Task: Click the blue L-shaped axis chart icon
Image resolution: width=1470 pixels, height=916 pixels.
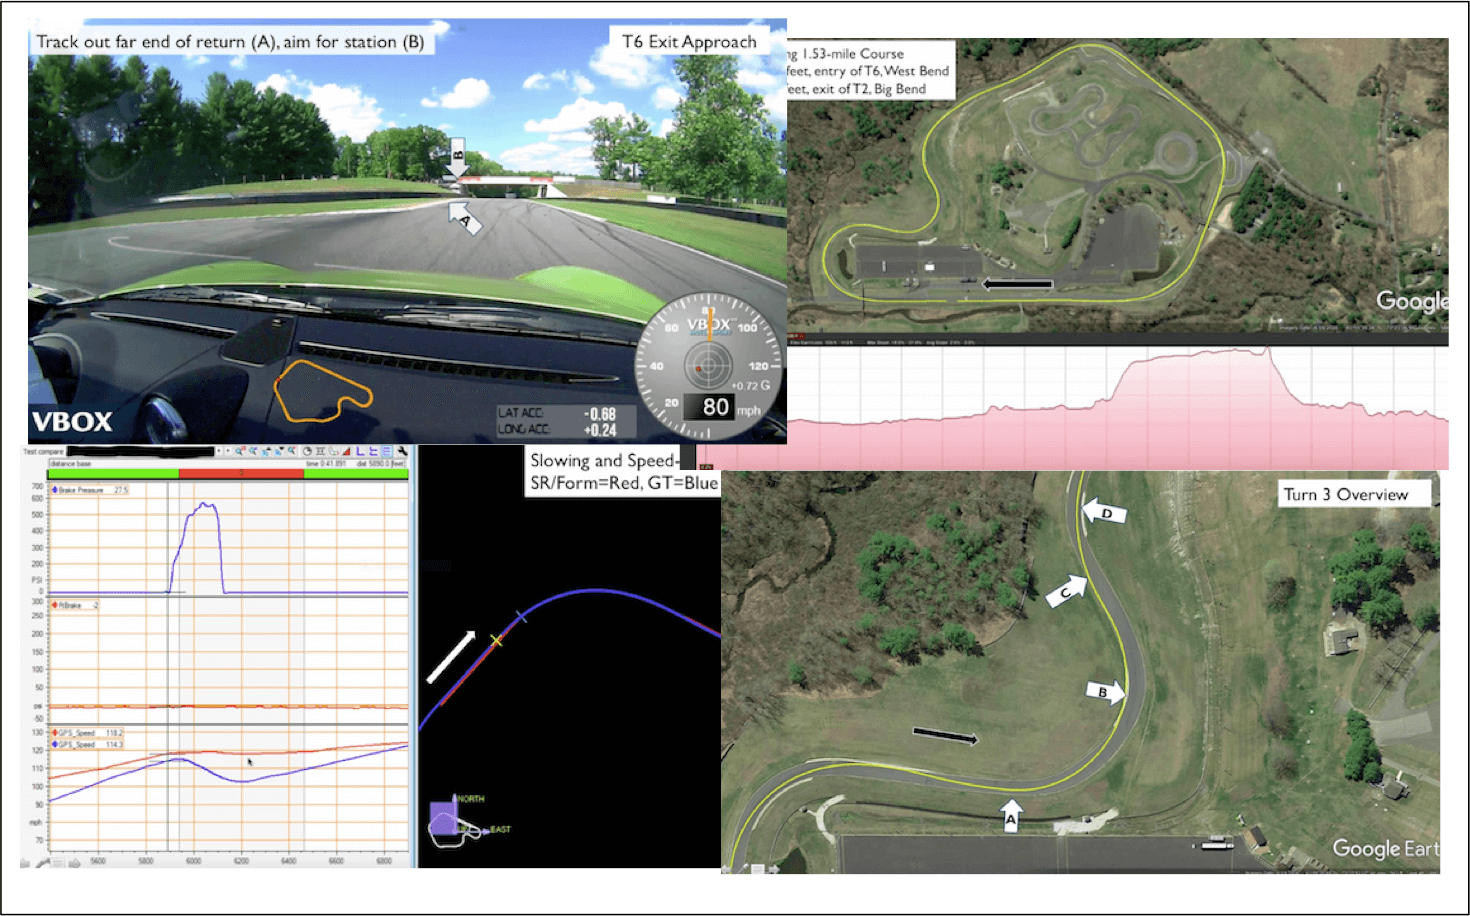Action: click(x=362, y=452)
